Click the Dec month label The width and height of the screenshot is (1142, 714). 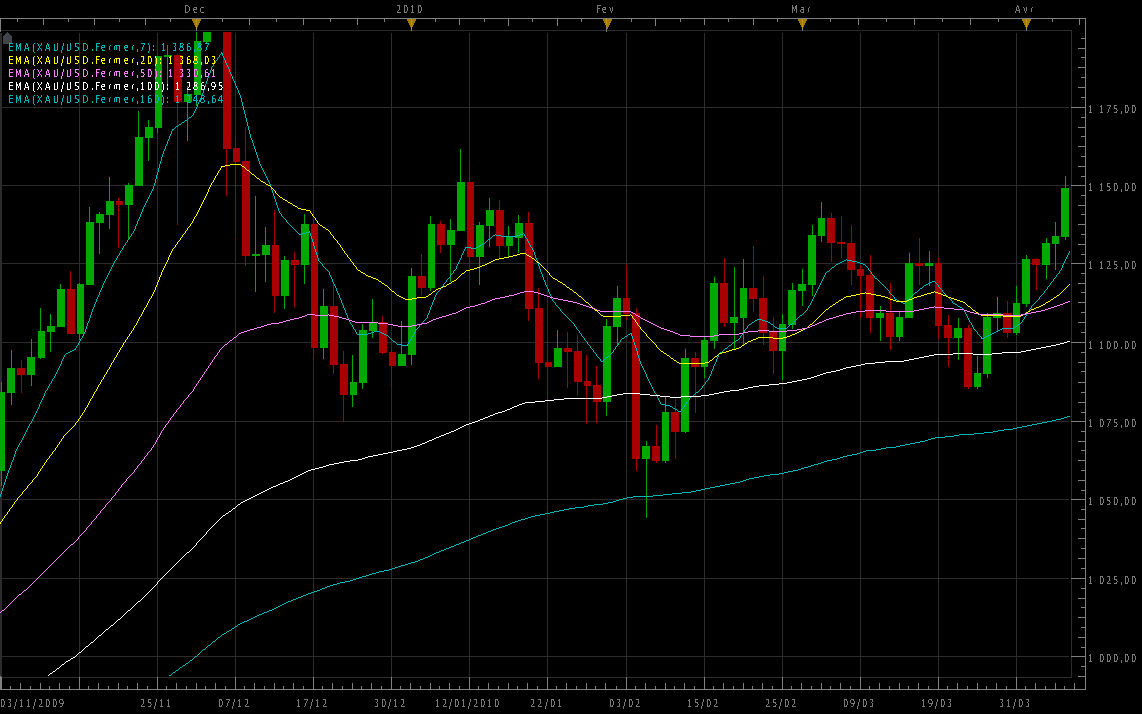[x=194, y=9]
